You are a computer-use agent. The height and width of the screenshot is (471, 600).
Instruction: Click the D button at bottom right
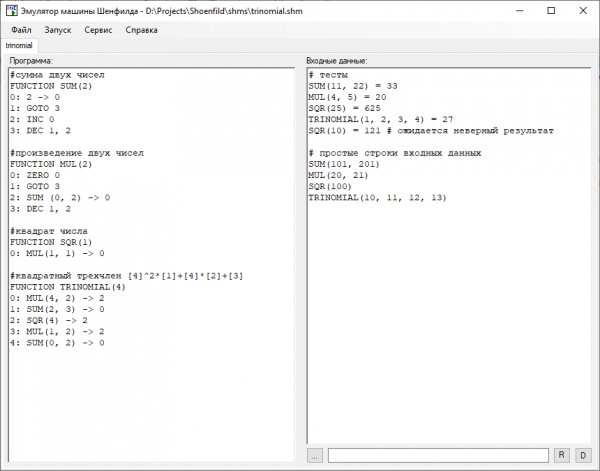coord(583,455)
